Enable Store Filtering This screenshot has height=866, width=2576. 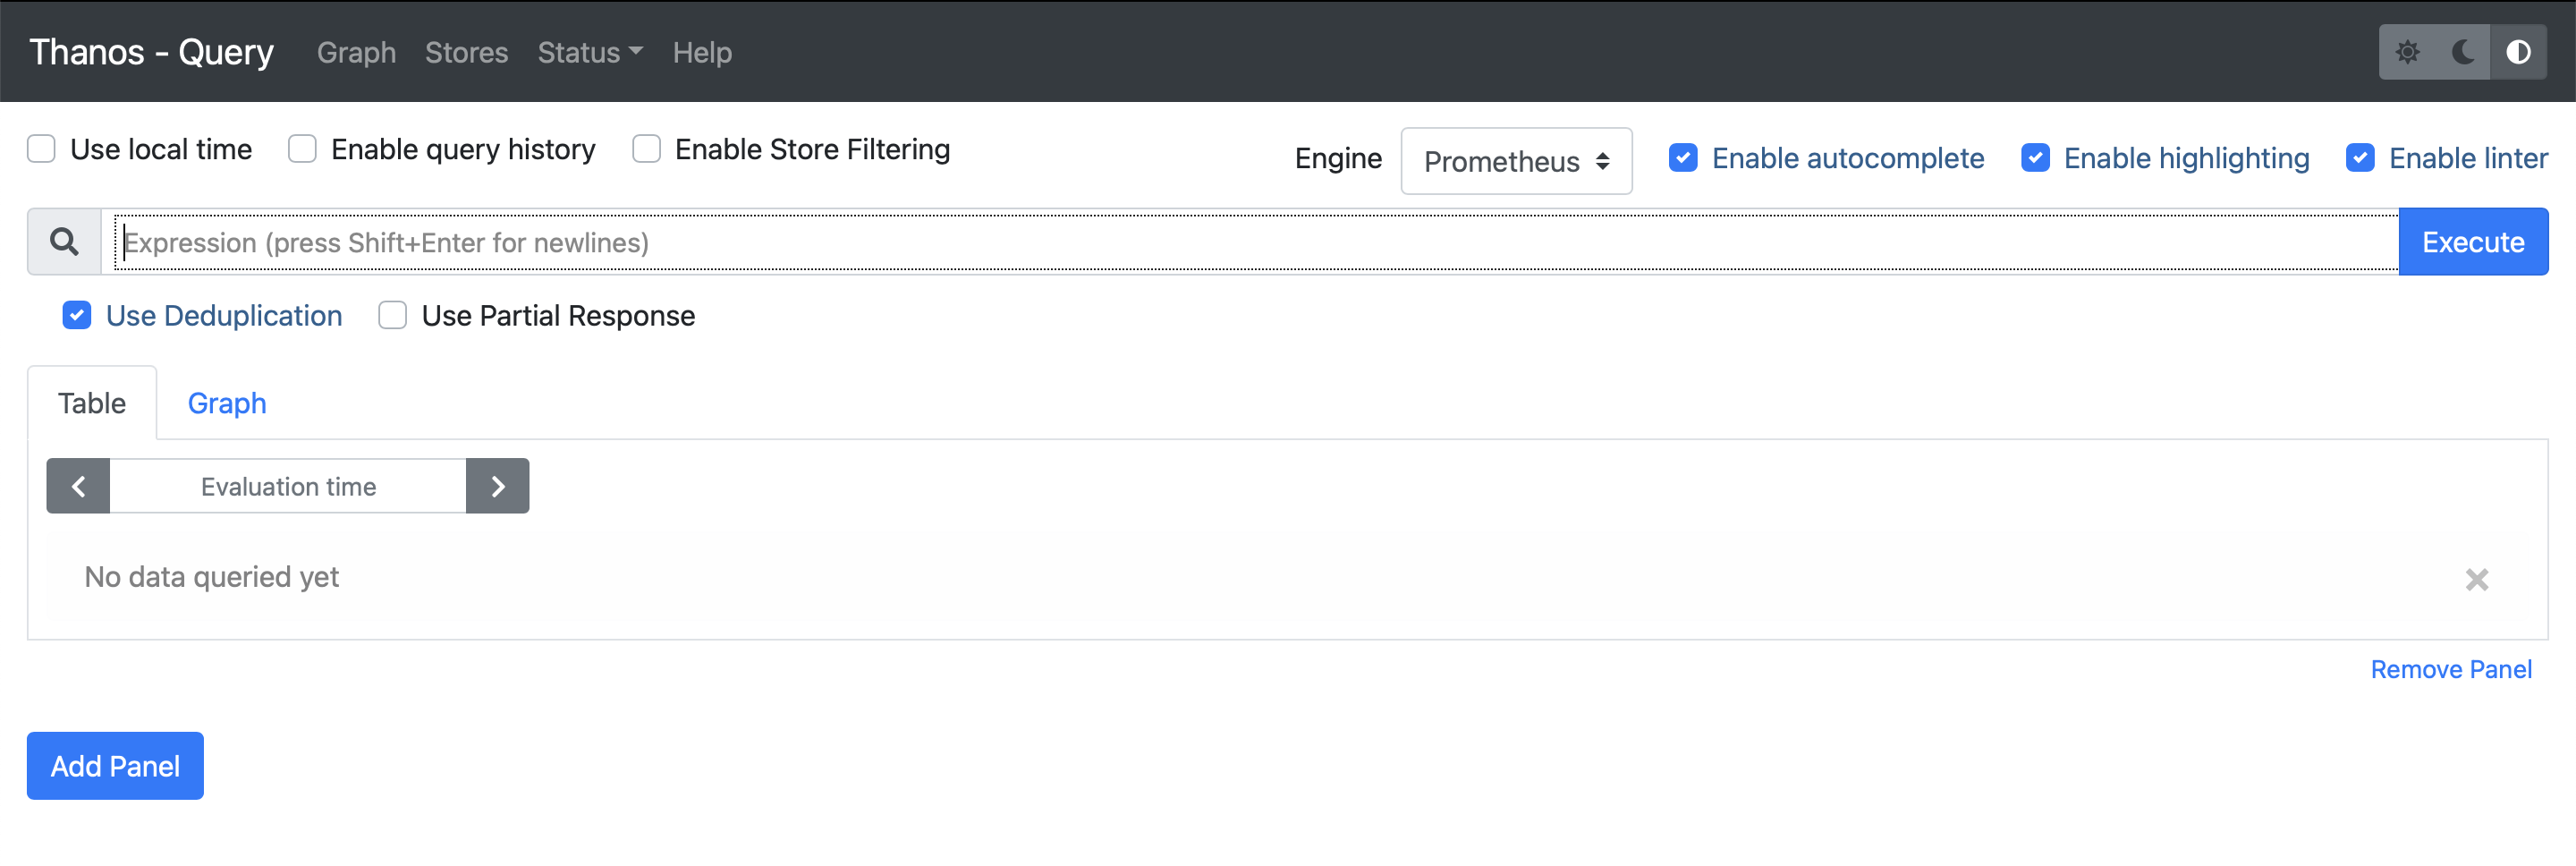pos(646,148)
